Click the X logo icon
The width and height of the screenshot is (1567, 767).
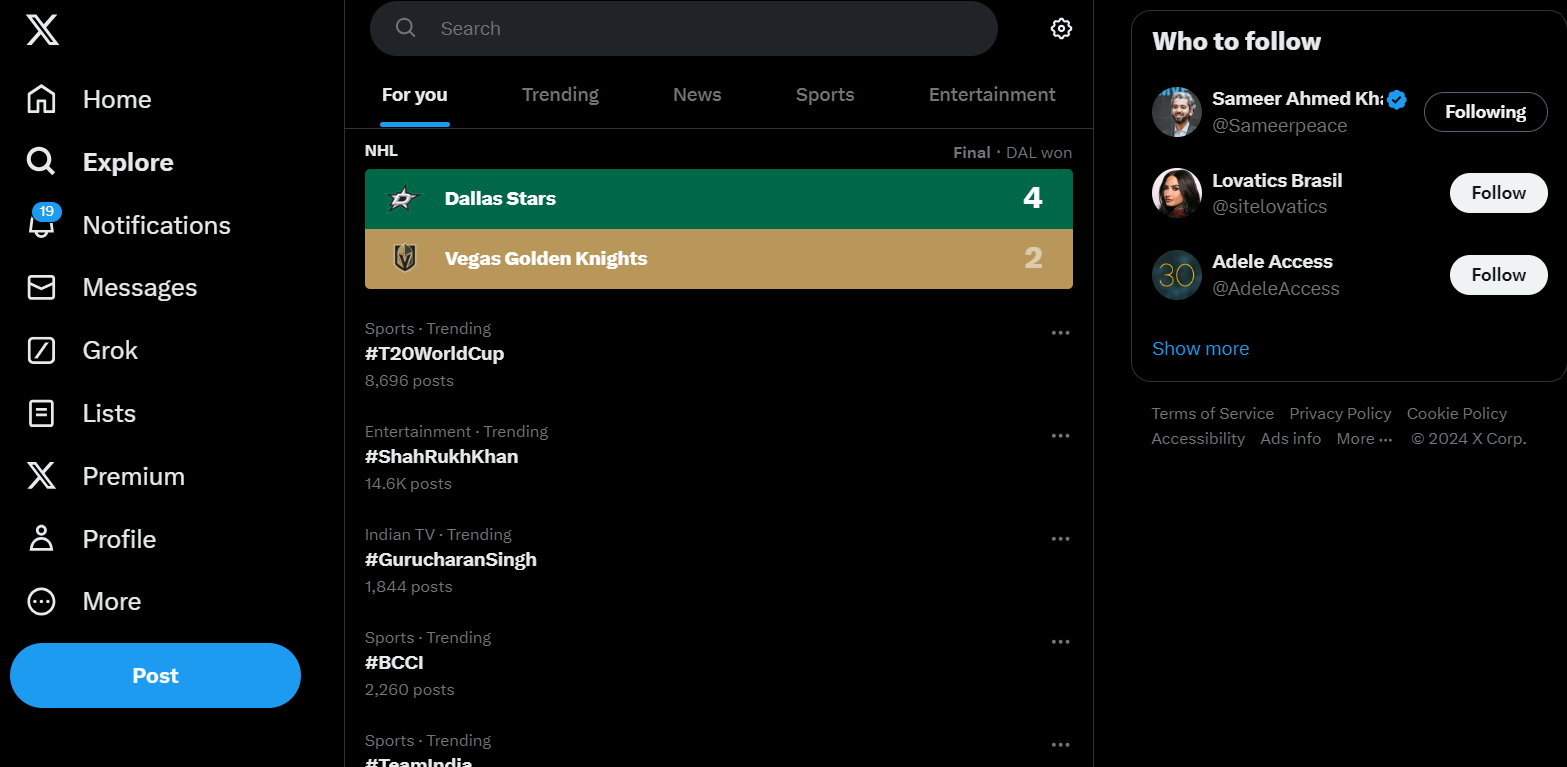tap(42, 29)
